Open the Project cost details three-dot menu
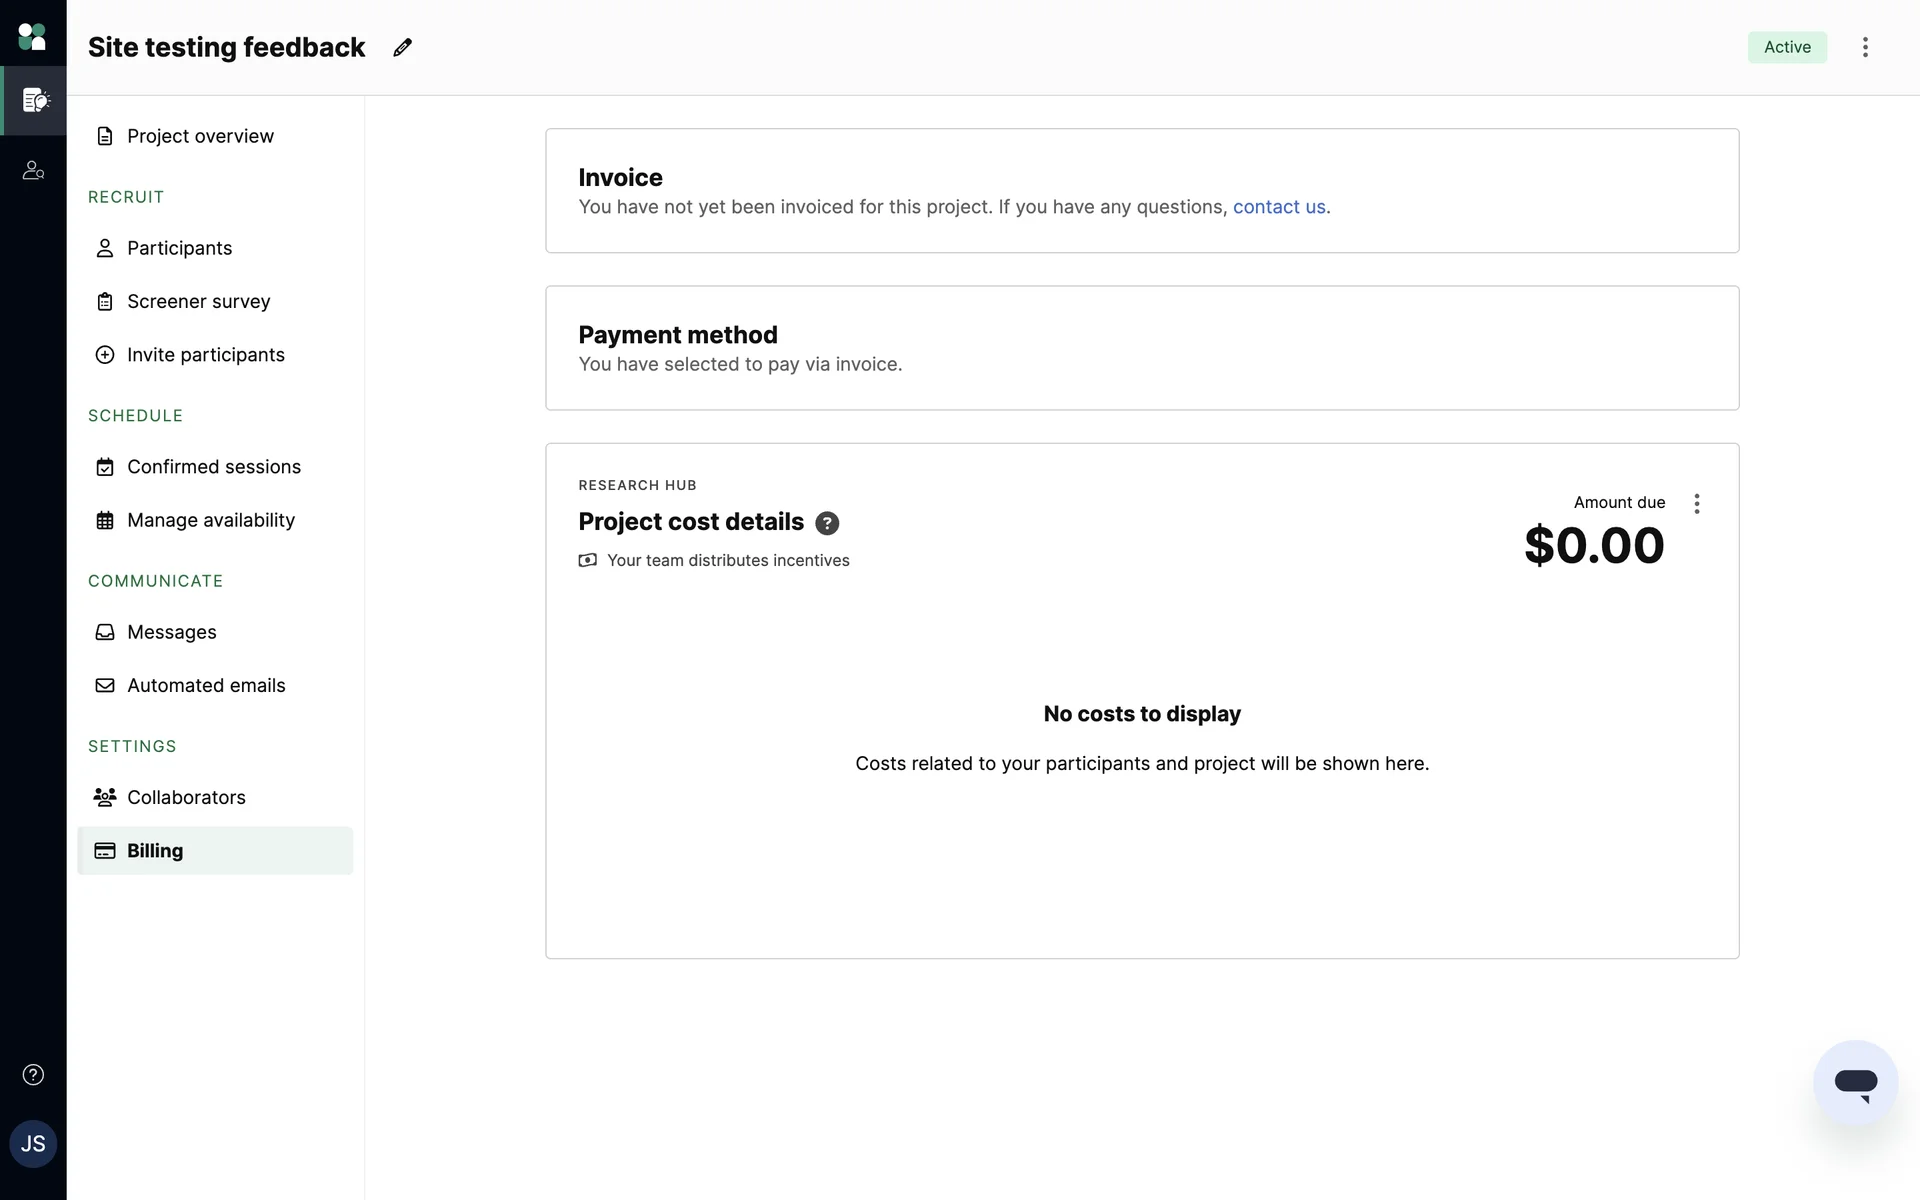1920x1200 pixels. 1696,504
